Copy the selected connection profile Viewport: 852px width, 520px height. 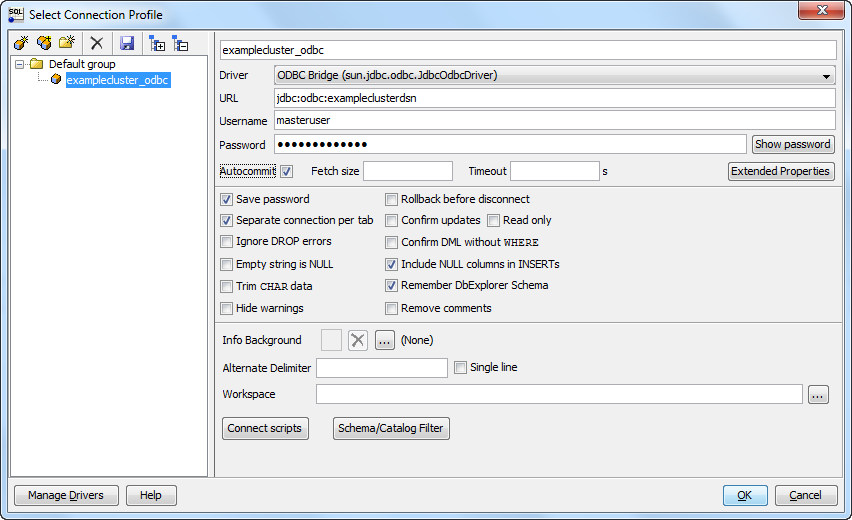pyautogui.click(x=44, y=43)
